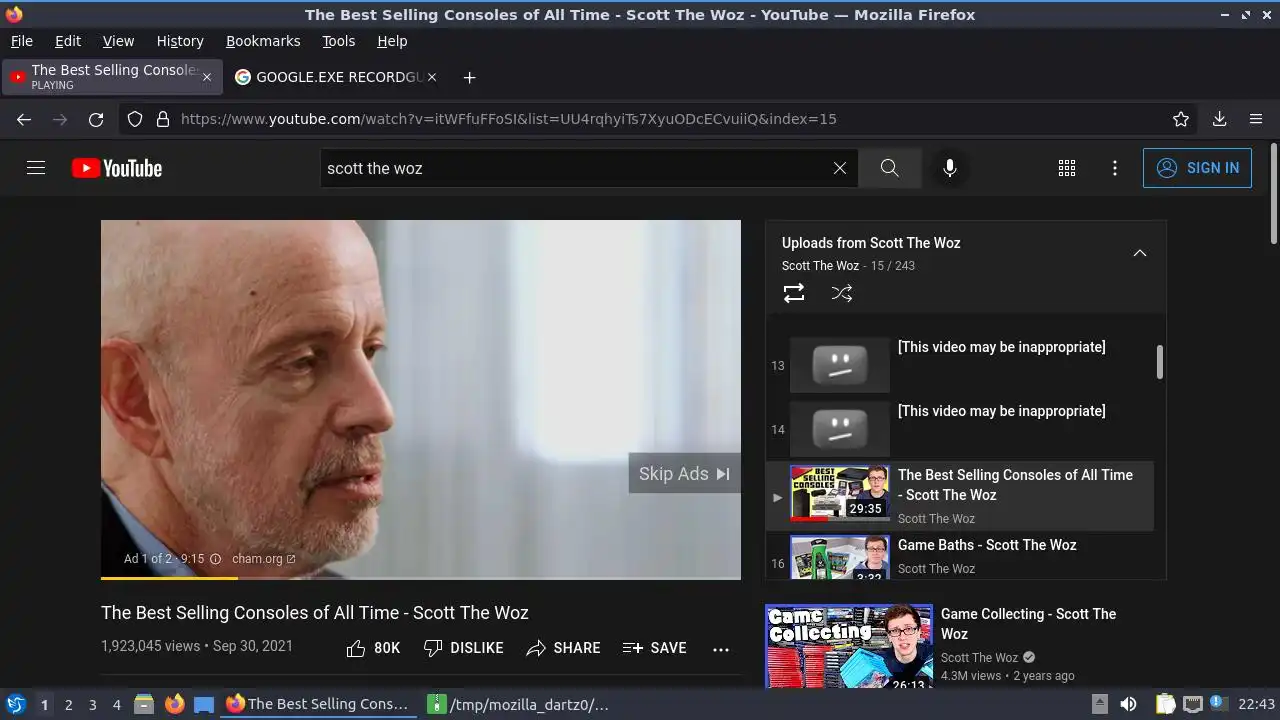This screenshot has width=1280, height=720.
Task: Toggle playlist loop
Action: (794, 293)
